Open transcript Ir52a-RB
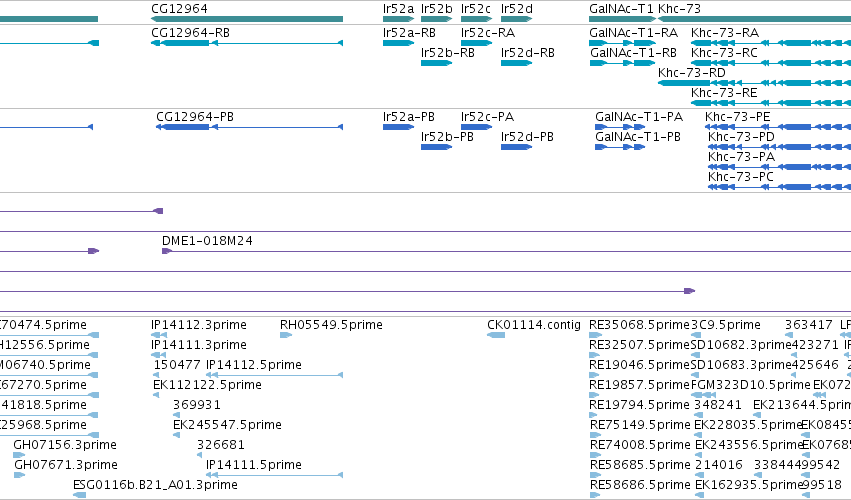 [x=409, y=33]
